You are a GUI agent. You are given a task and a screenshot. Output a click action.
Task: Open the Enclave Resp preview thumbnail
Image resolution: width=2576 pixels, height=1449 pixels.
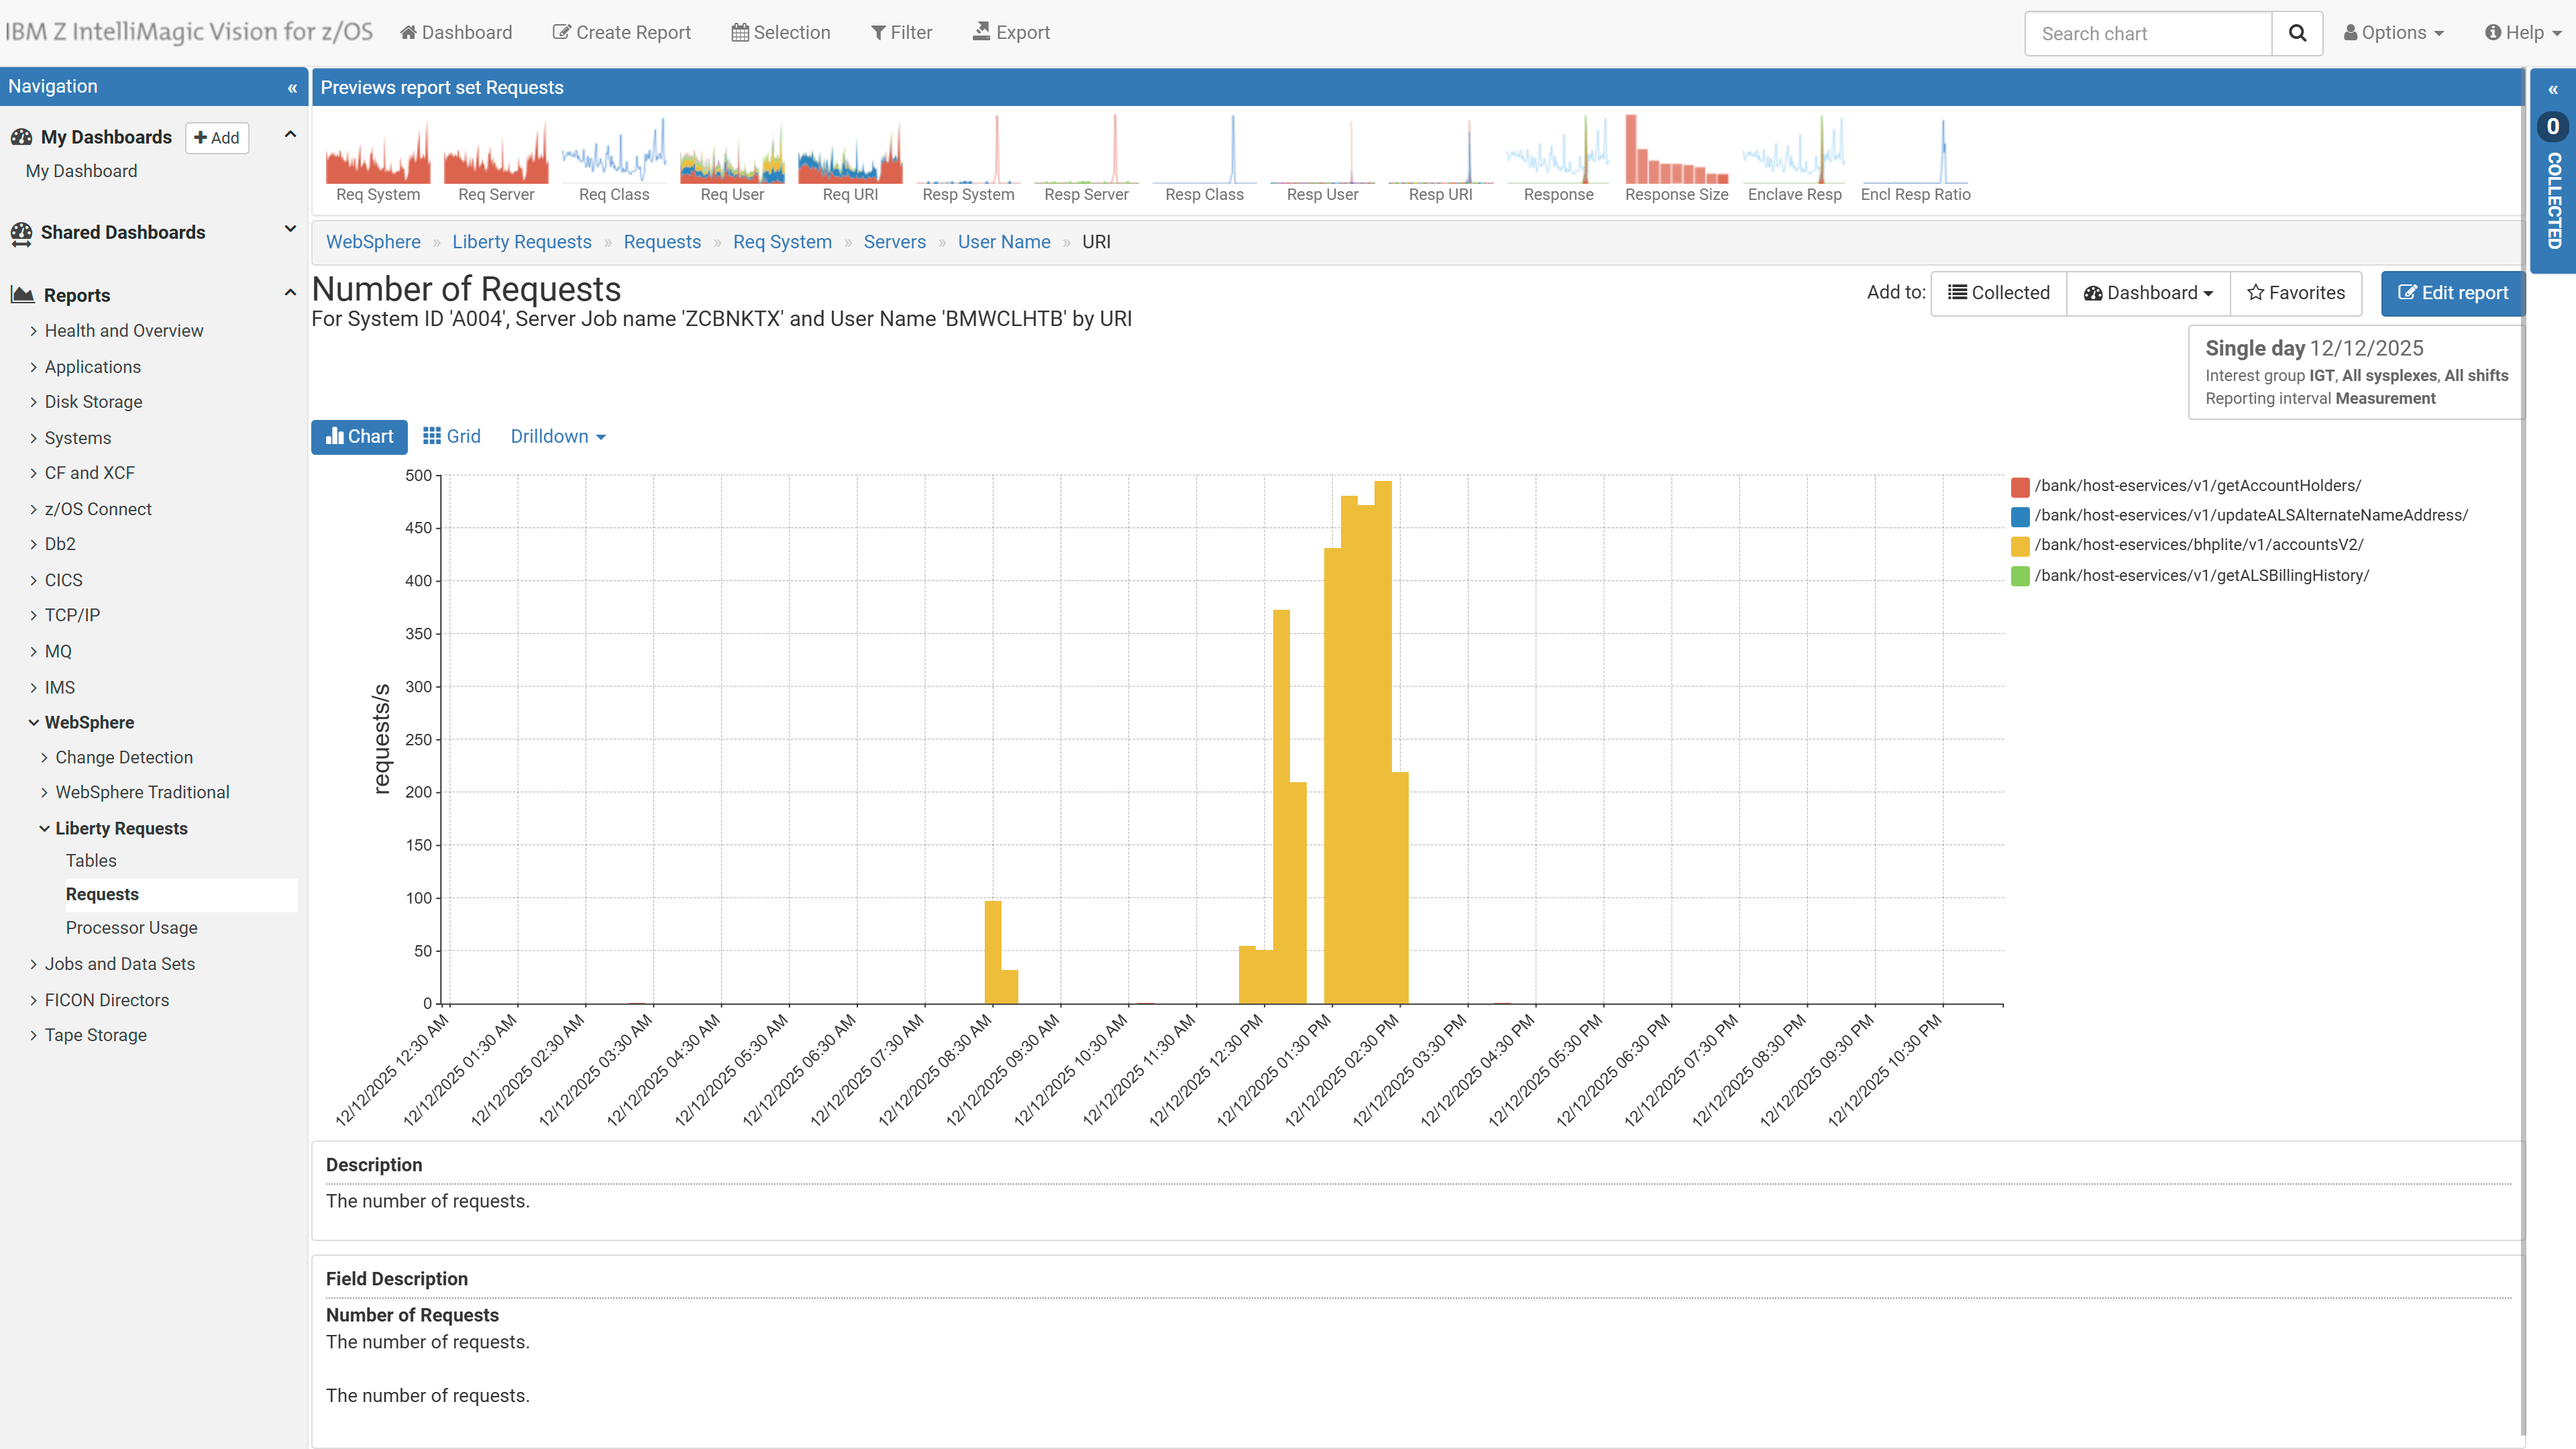tap(1794, 159)
